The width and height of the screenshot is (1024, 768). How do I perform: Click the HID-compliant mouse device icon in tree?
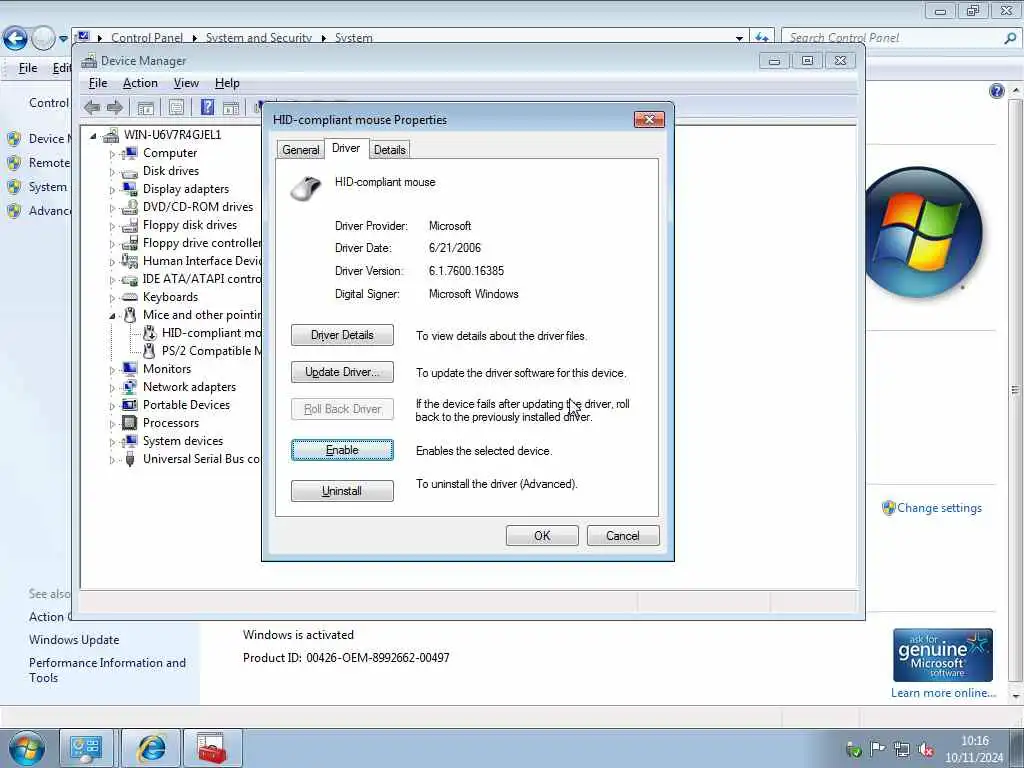click(x=150, y=333)
